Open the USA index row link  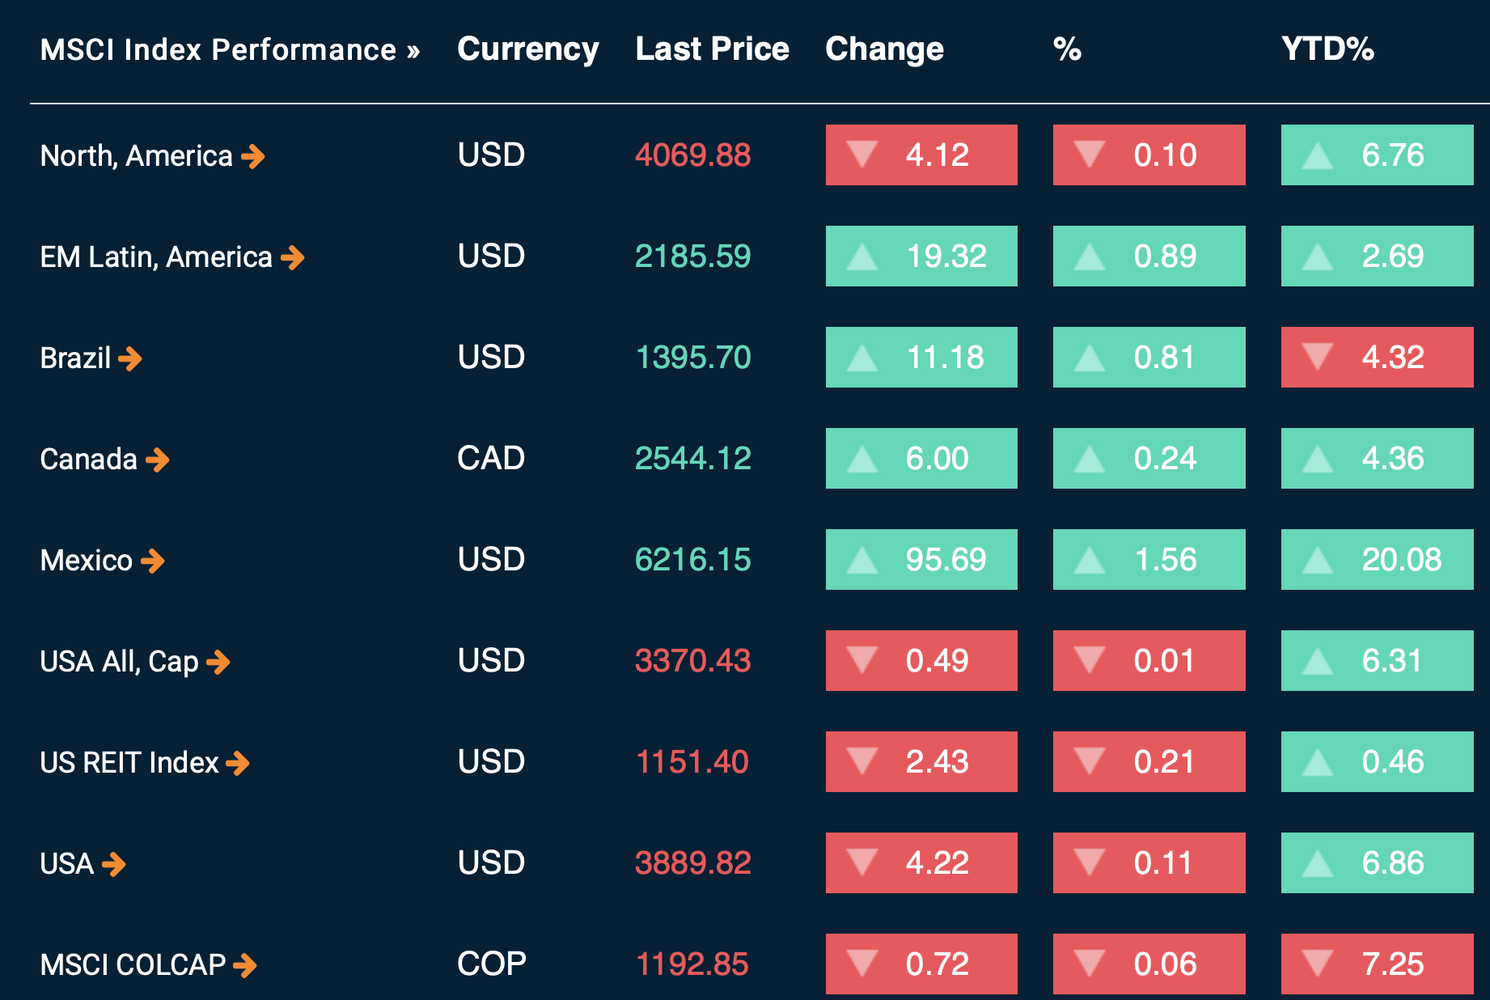pyautogui.click(x=66, y=864)
